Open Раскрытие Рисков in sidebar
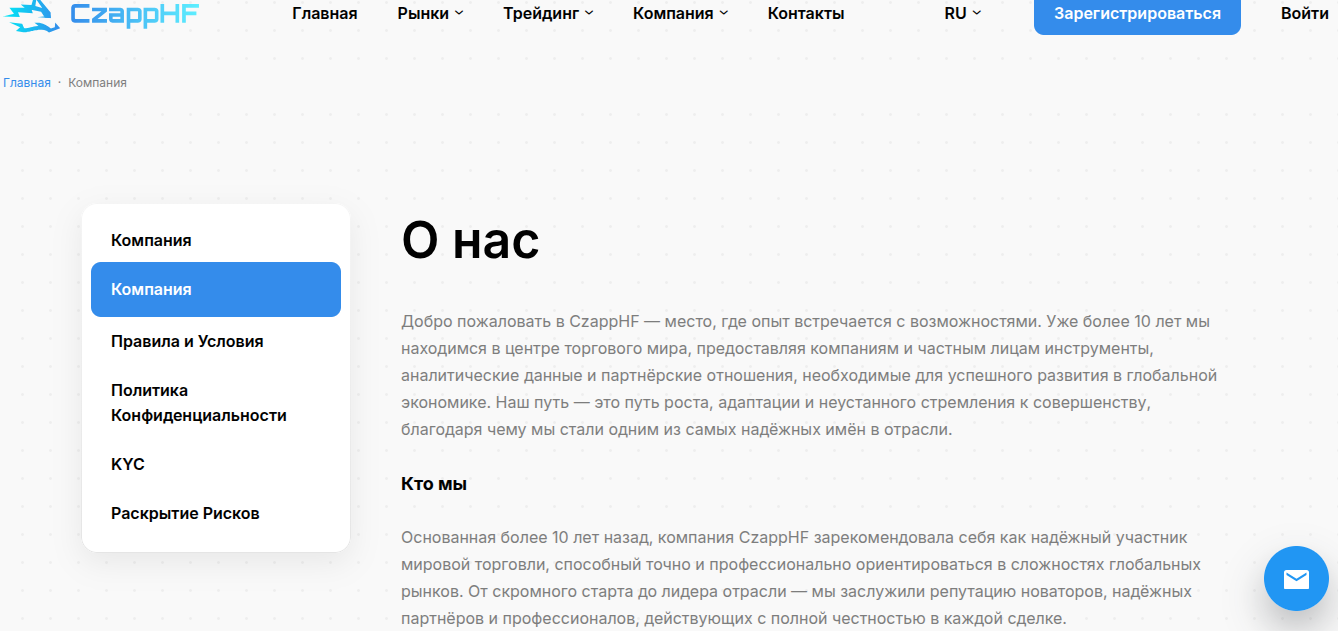This screenshot has width=1338, height=631. click(x=185, y=513)
